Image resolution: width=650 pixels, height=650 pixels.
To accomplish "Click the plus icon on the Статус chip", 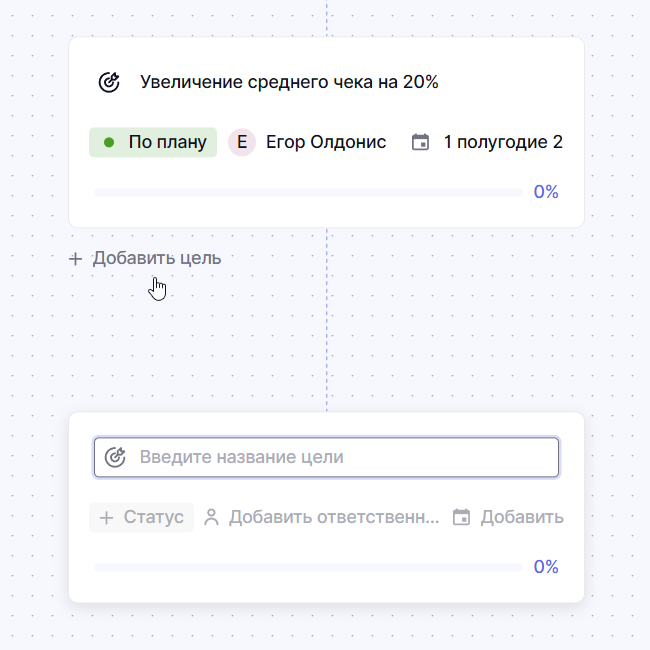I will point(107,517).
